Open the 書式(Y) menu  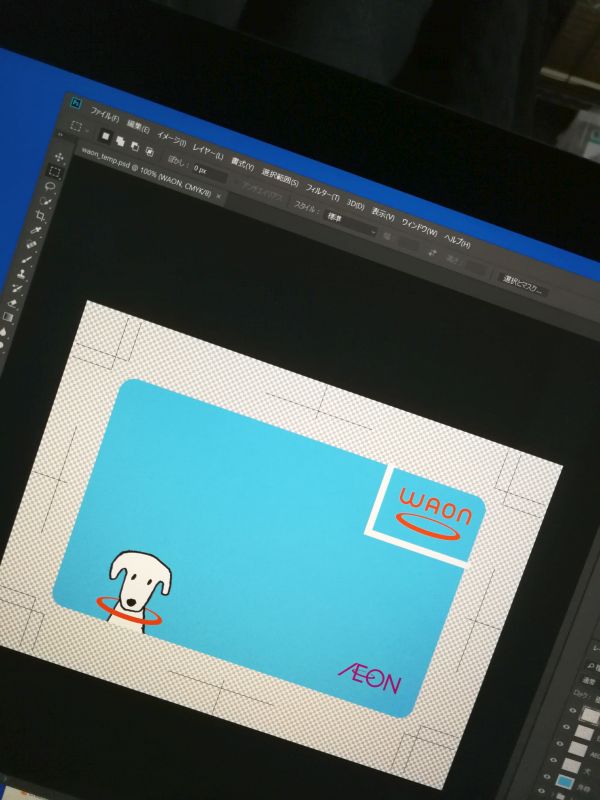pos(242,164)
